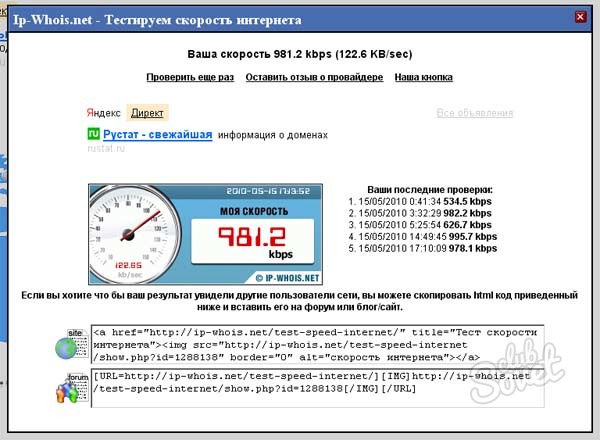Click the '122.65' value on the gauge
The image size is (600, 440).
click(128, 265)
